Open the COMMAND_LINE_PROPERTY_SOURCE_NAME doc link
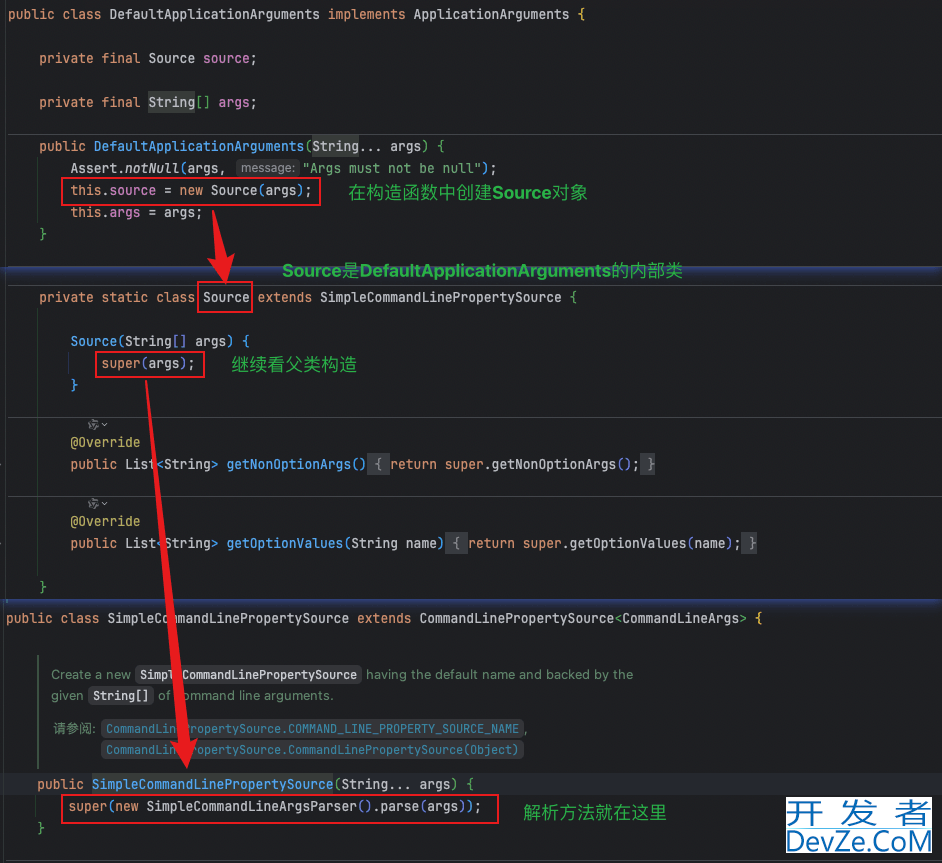 pyautogui.click(x=312, y=728)
